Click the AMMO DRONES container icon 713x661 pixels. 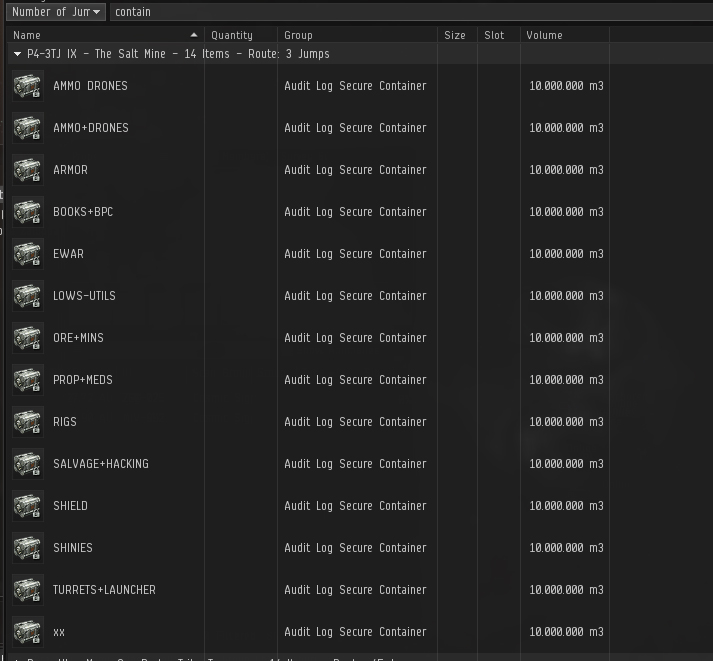pos(28,85)
